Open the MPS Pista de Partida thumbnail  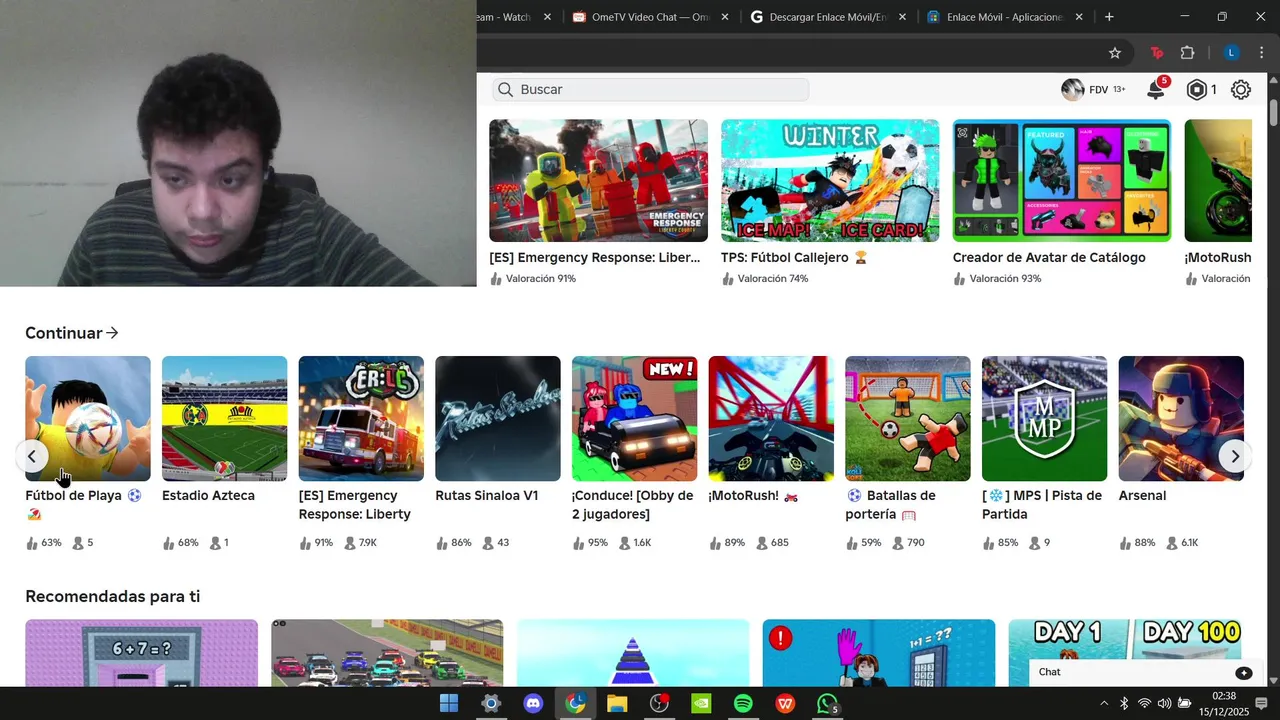click(1044, 419)
